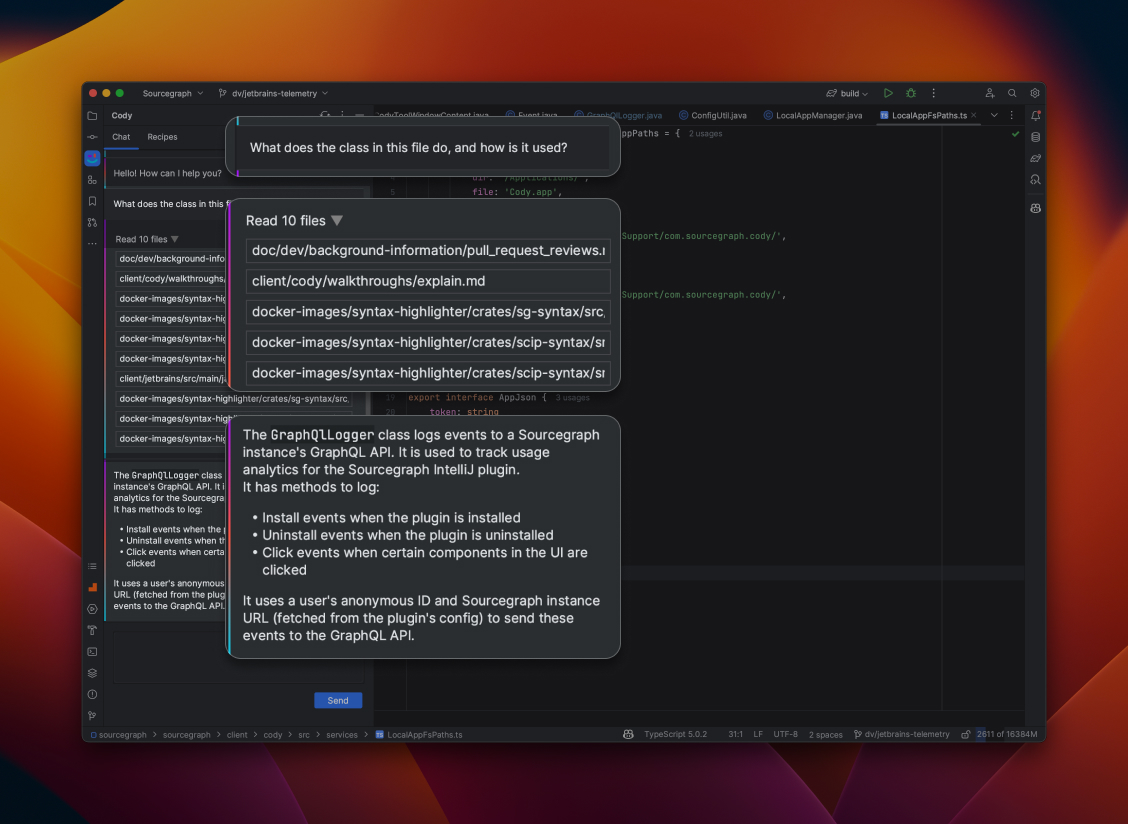Debug the build configuration
Viewport: 1128px width, 824px height.
[911, 94]
